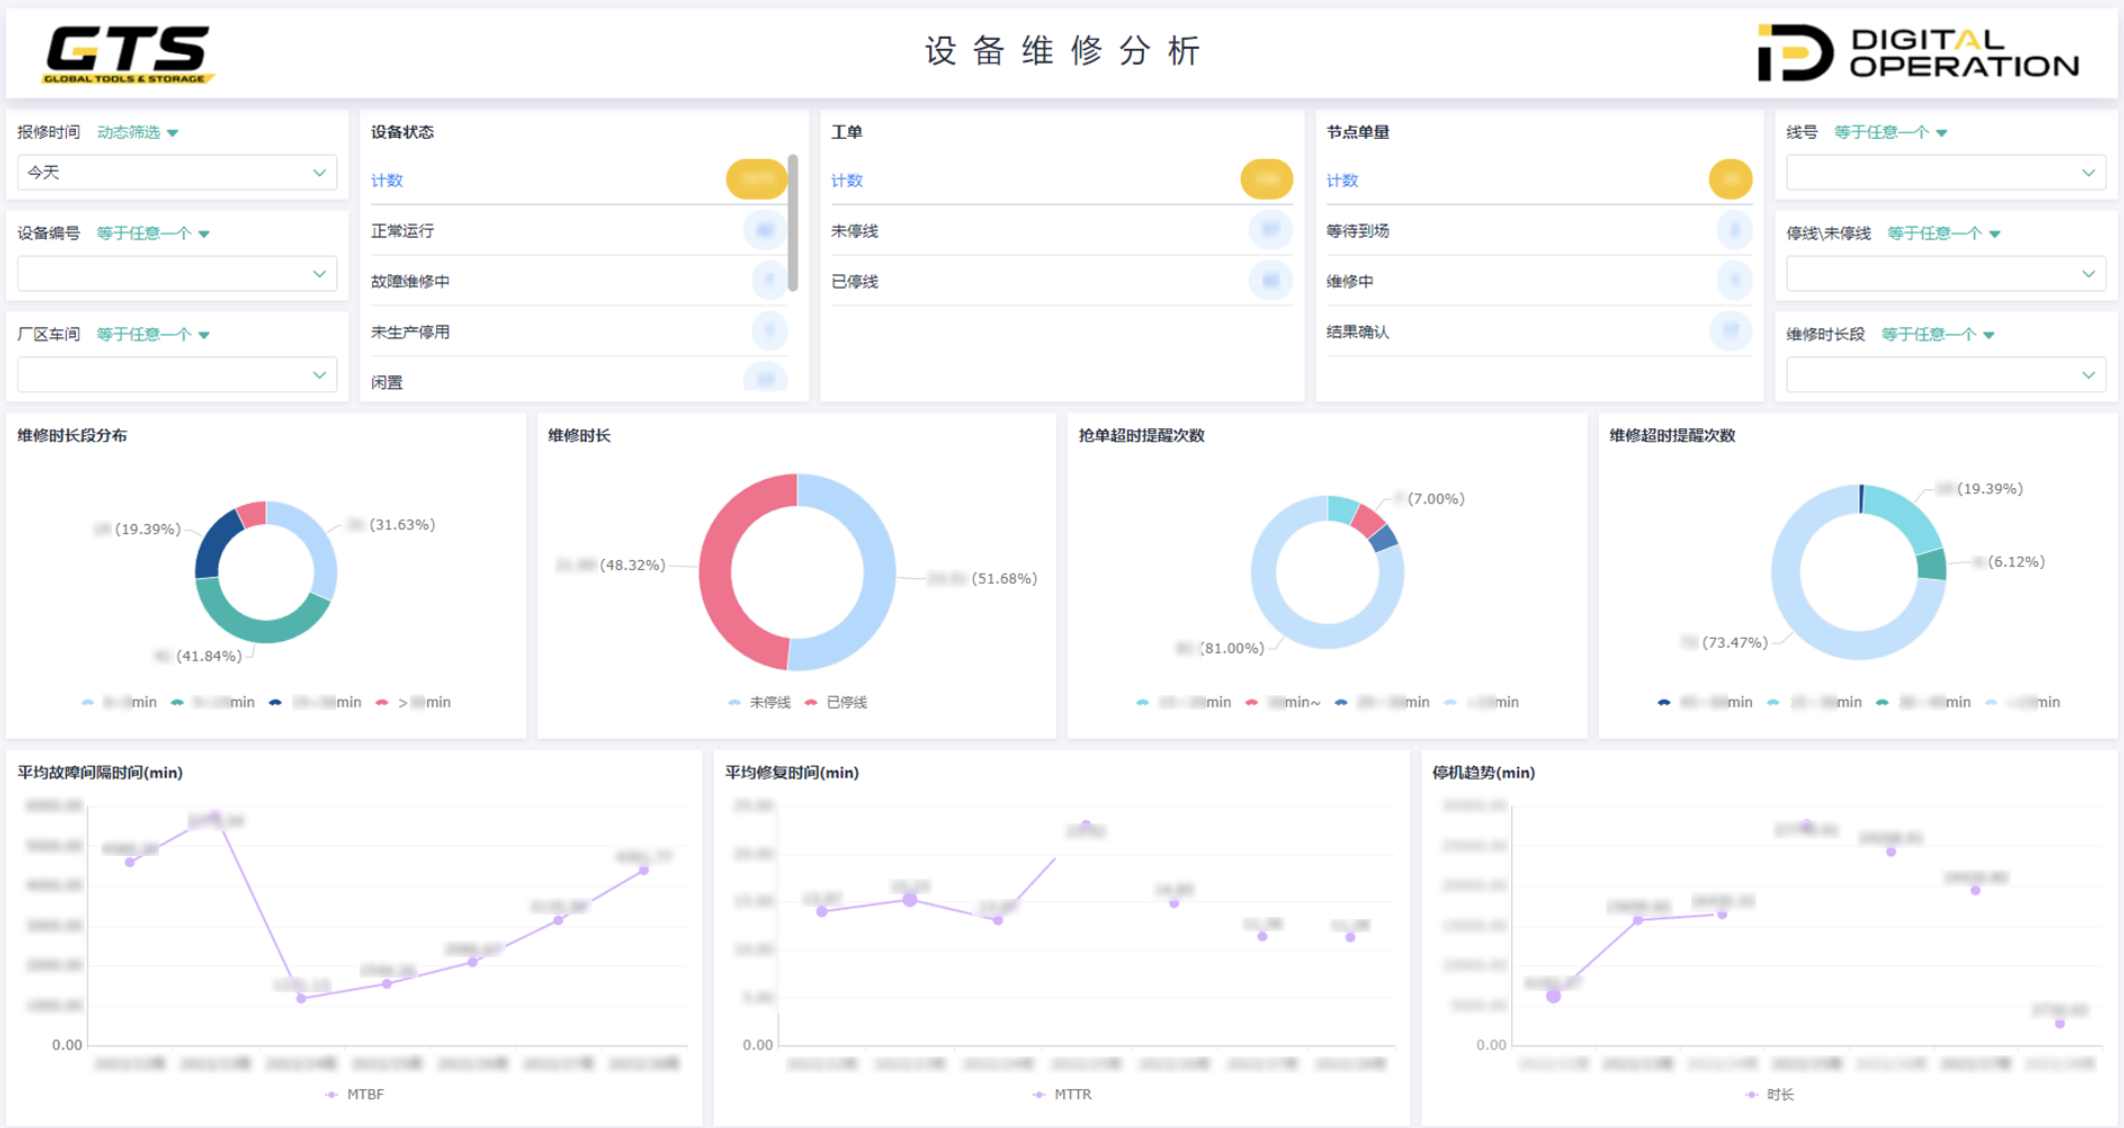
Task: Select the 故障维修中 row
Action: point(410,282)
